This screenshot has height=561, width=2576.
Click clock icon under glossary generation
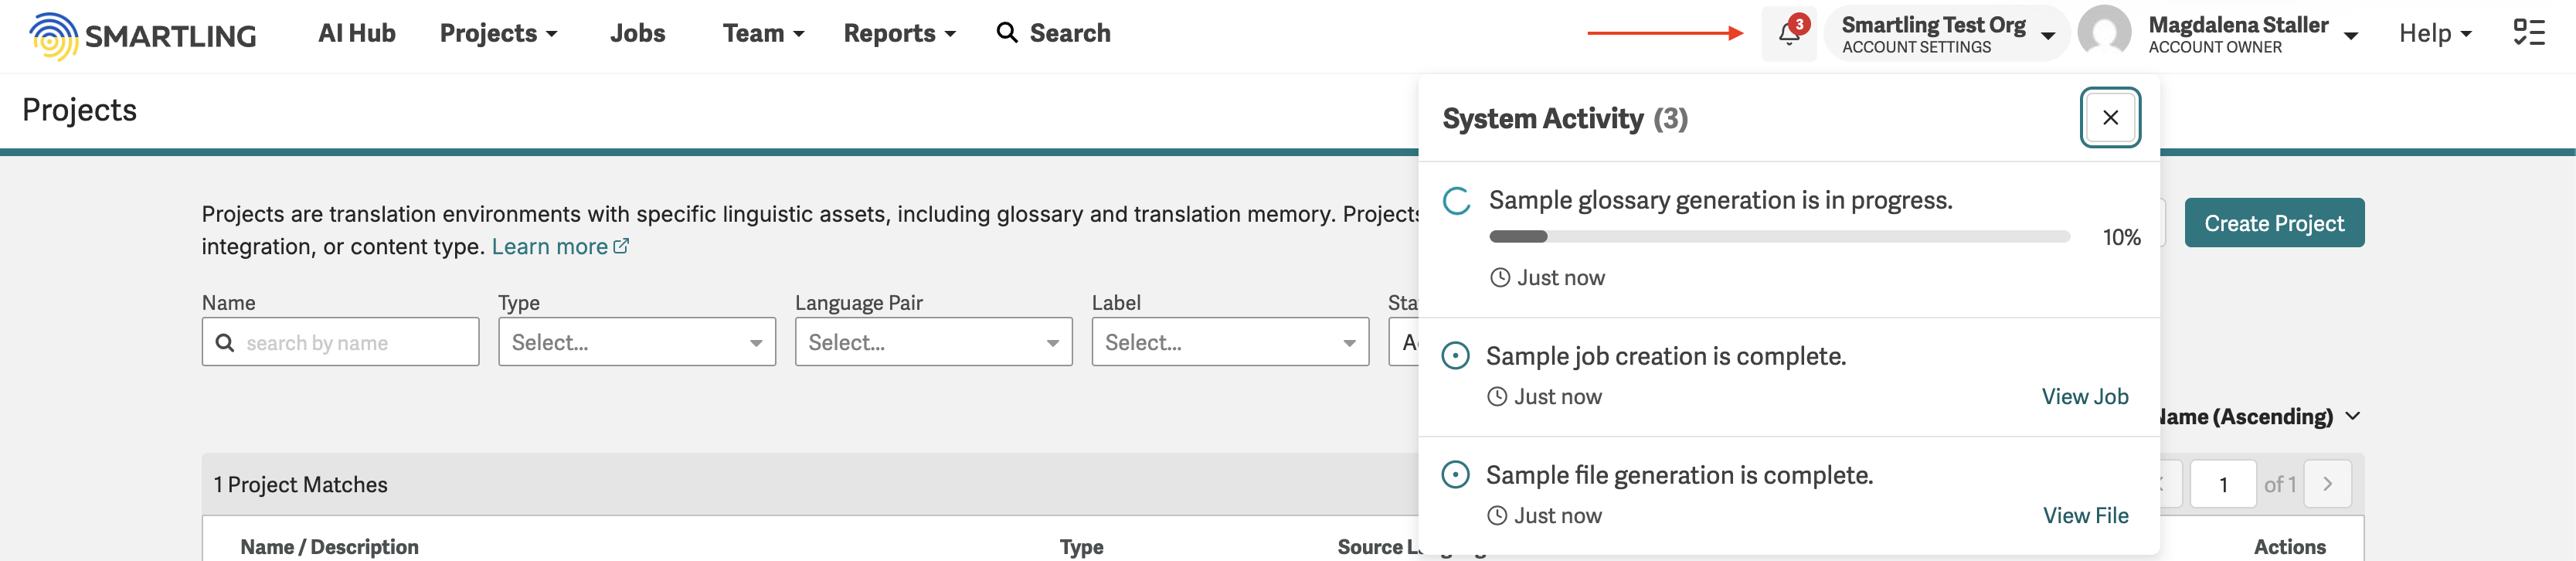pyautogui.click(x=1500, y=278)
